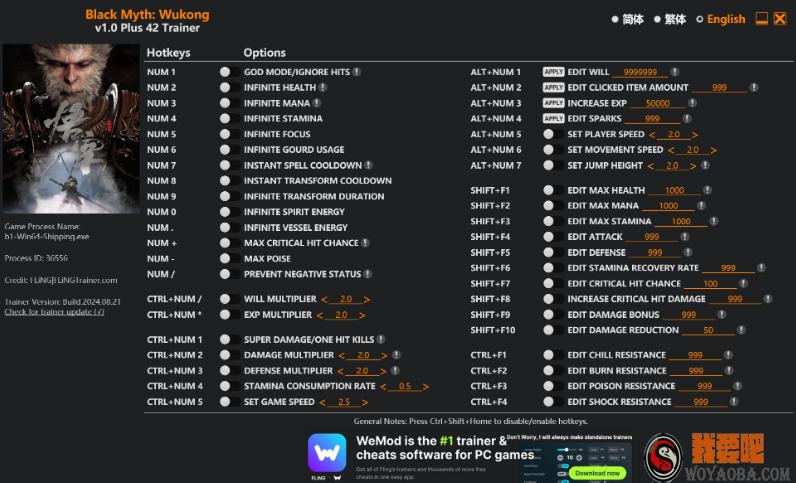Click the info icon next to Infinite Health
Screen dimensions: 796x483
pos(325,88)
